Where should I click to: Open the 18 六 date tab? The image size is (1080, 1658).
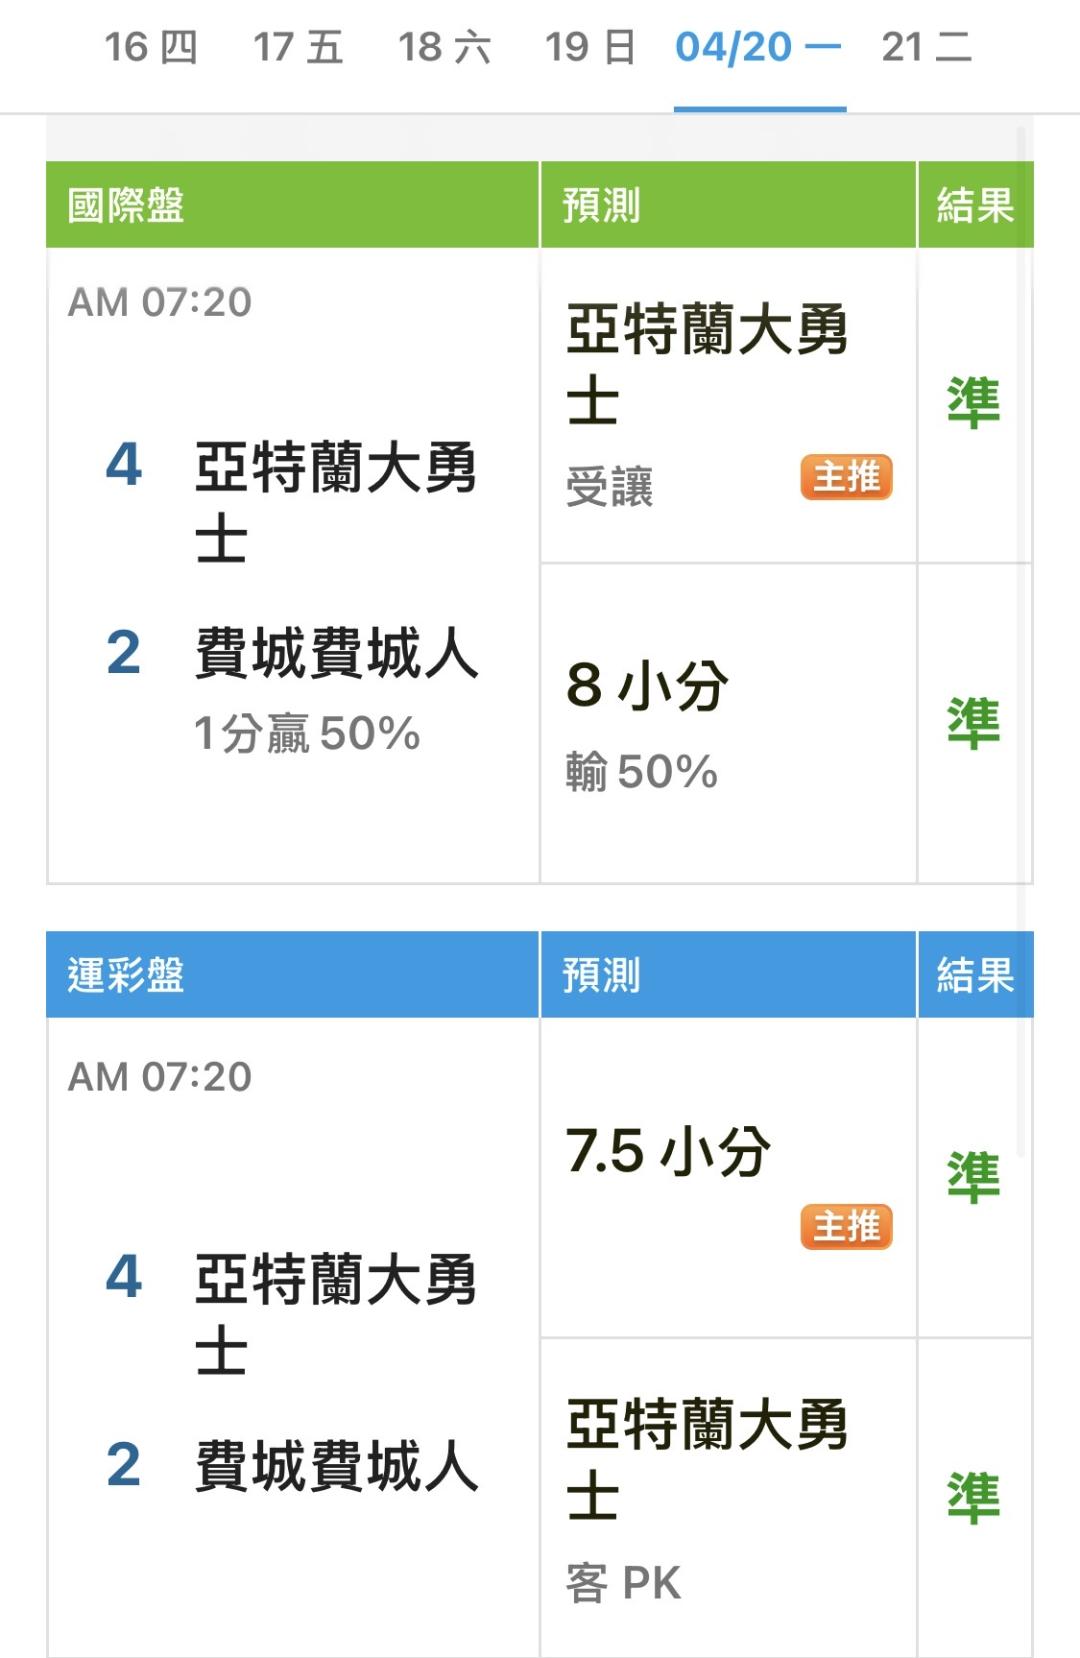[x=444, y=47]
